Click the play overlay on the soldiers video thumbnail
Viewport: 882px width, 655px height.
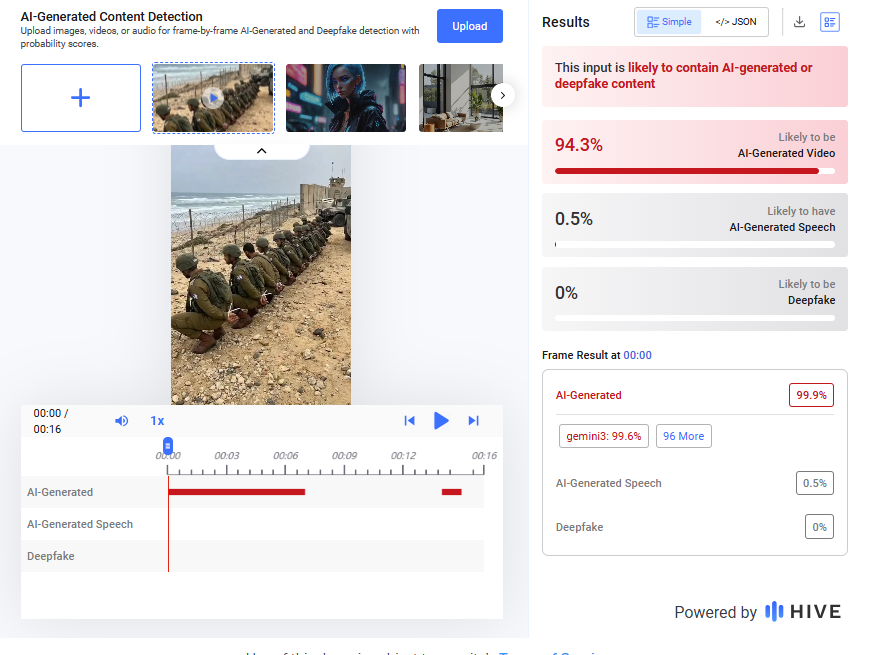tap(212, 97)
